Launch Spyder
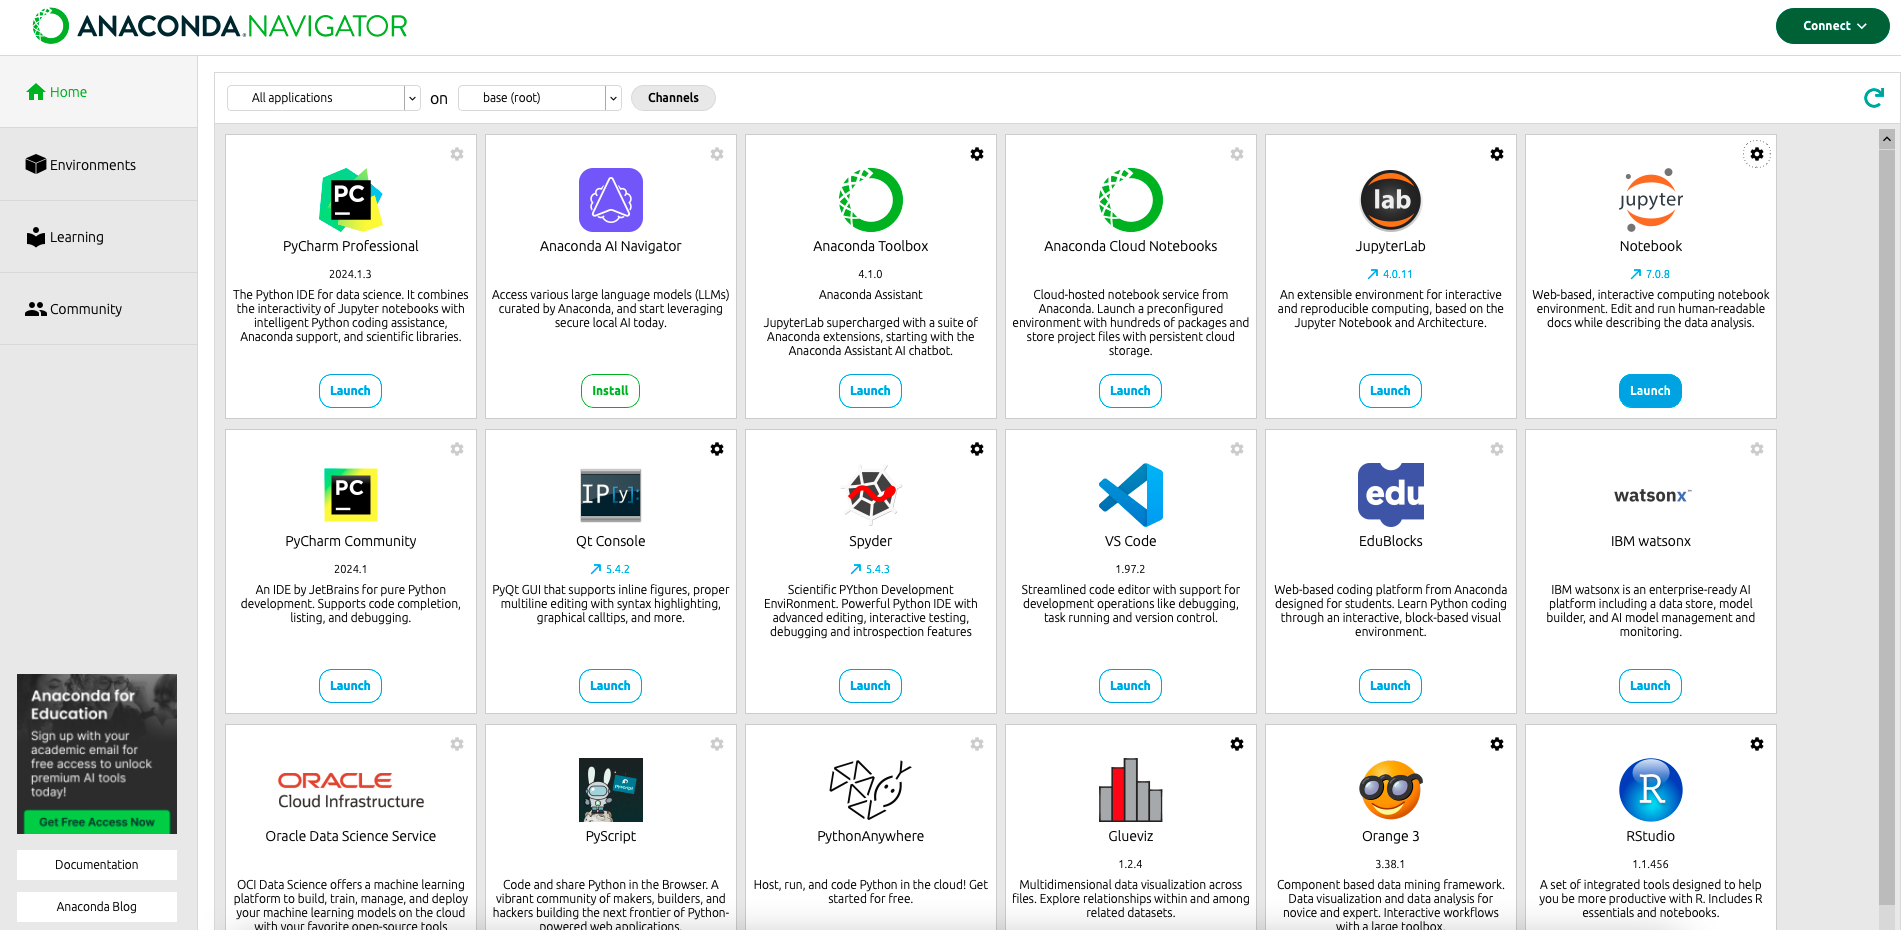 (870, 686)
